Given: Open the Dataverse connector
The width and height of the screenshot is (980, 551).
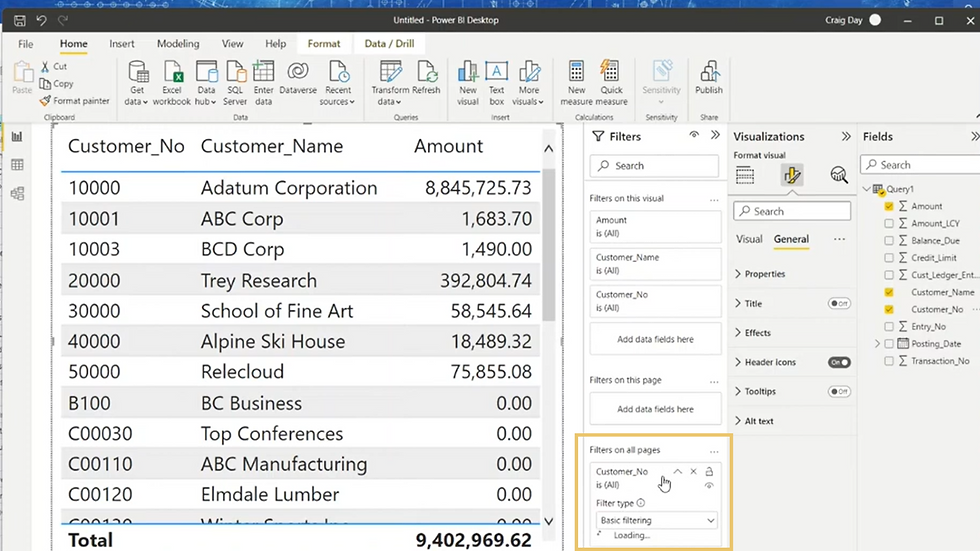Looking at the screenshot, I should coord(298,77).
